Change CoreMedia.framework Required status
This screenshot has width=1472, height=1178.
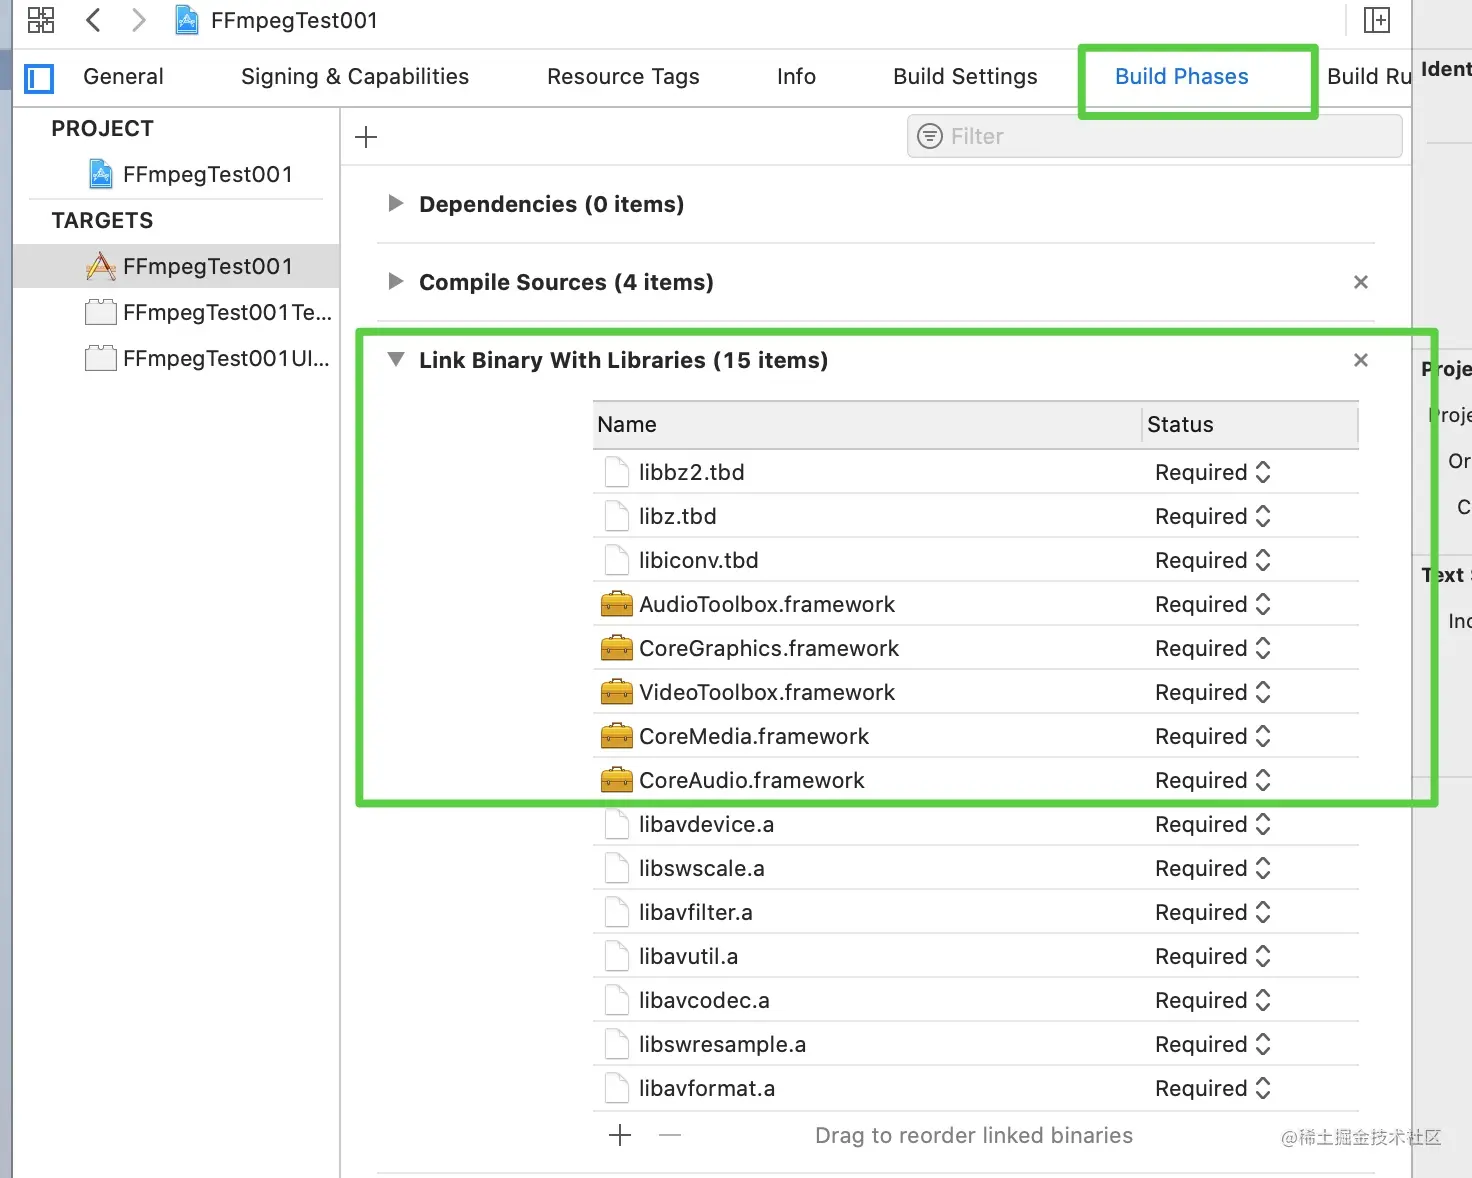pos(1212,736)
